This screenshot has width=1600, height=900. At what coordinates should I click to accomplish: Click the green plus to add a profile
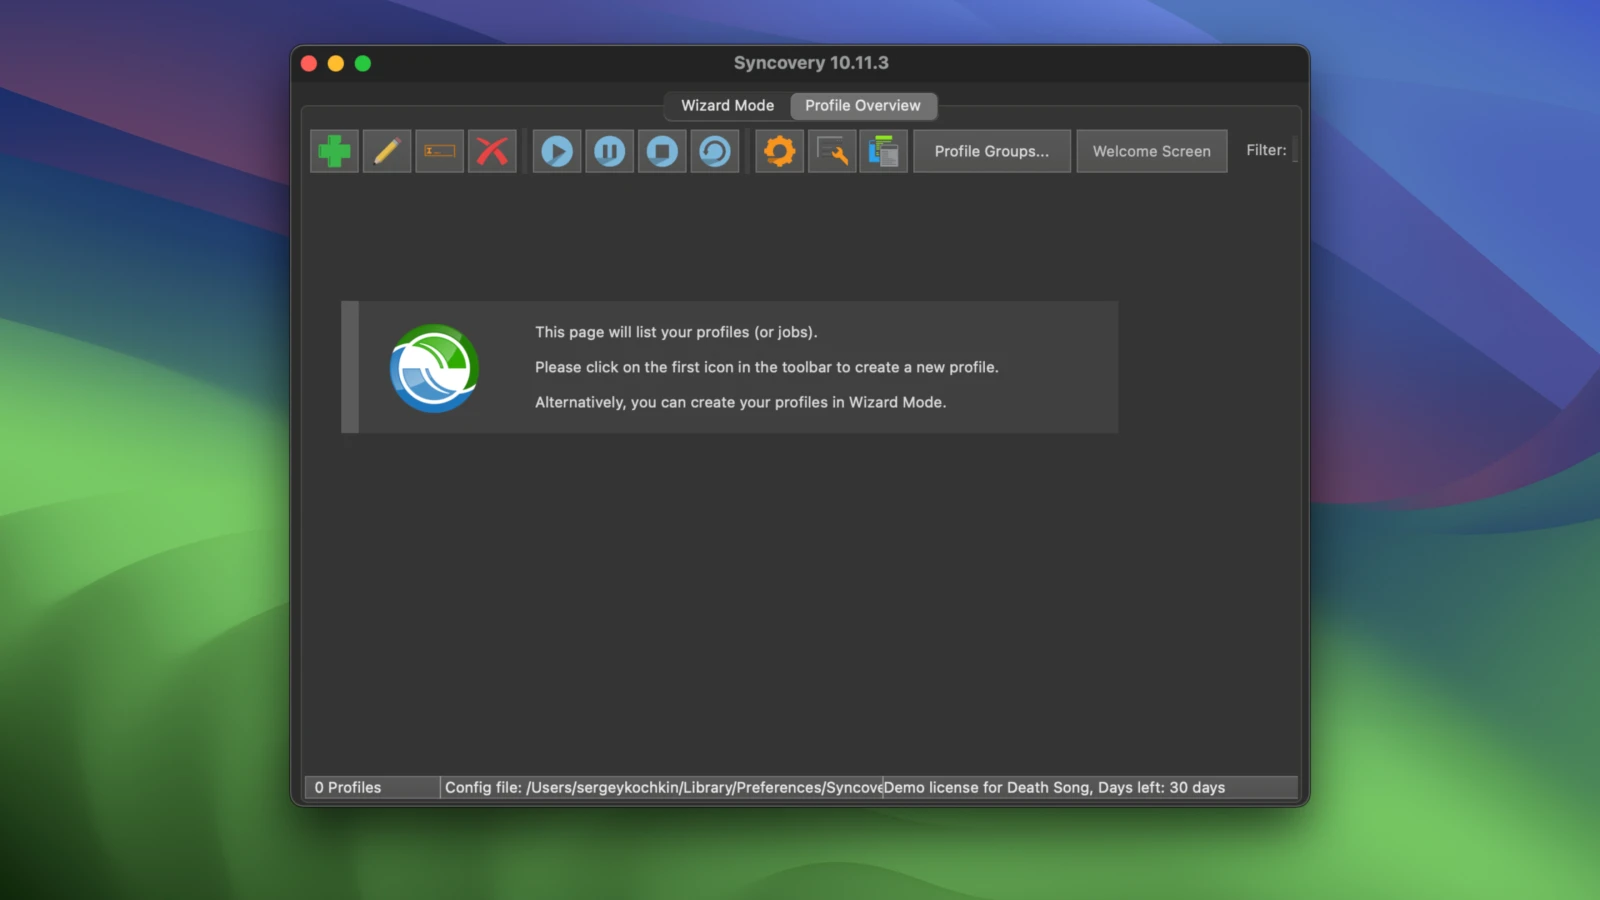pos(334,151)
